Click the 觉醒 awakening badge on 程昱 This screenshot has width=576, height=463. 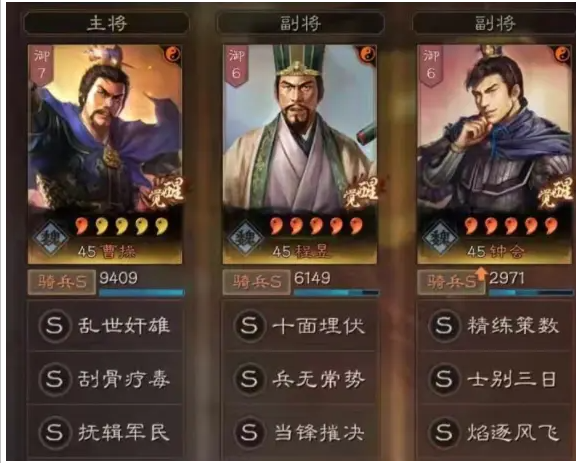click(361, 192)
